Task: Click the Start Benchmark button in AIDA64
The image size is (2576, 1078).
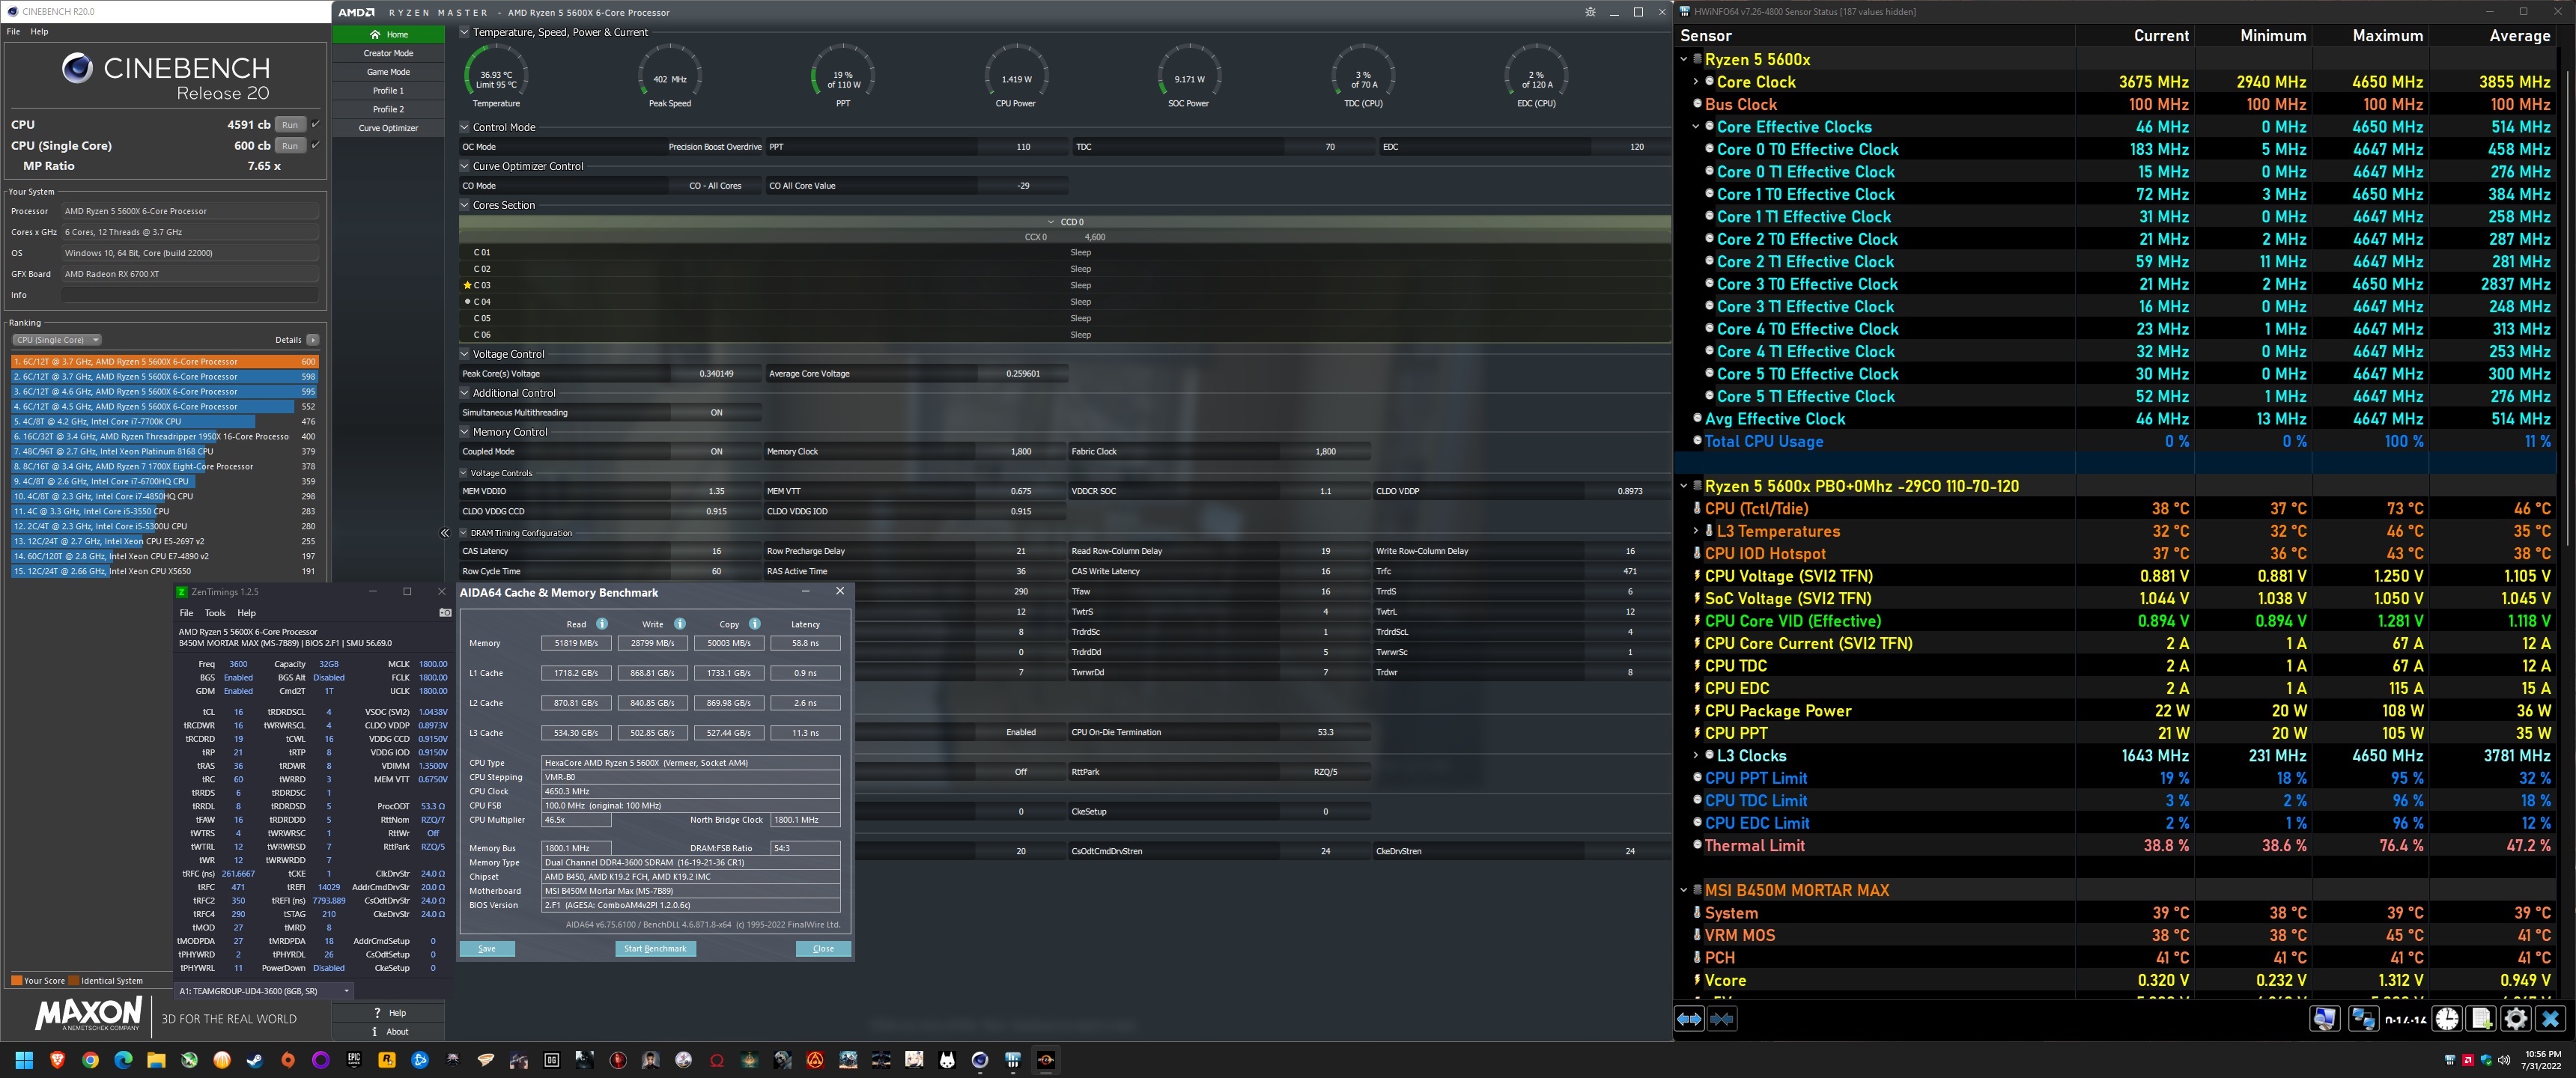Action: (x=655, y=949)
